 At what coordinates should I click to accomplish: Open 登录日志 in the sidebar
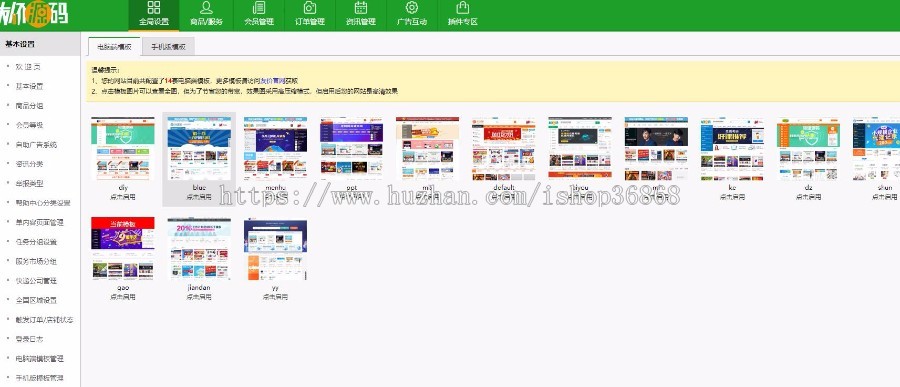tap(29, 339)
